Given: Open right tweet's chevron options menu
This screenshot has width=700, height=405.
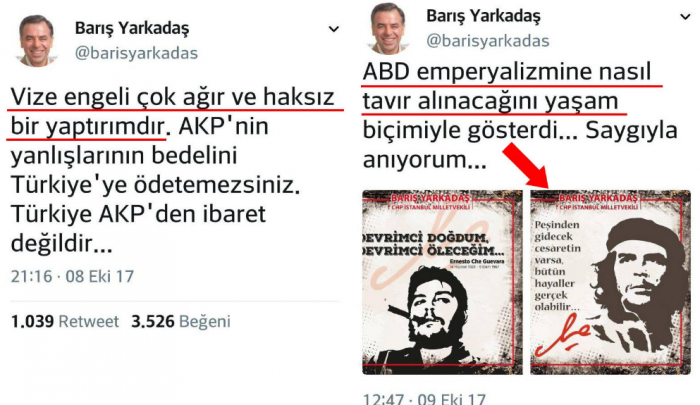Looking at the screenshot, I should point(685,17).
